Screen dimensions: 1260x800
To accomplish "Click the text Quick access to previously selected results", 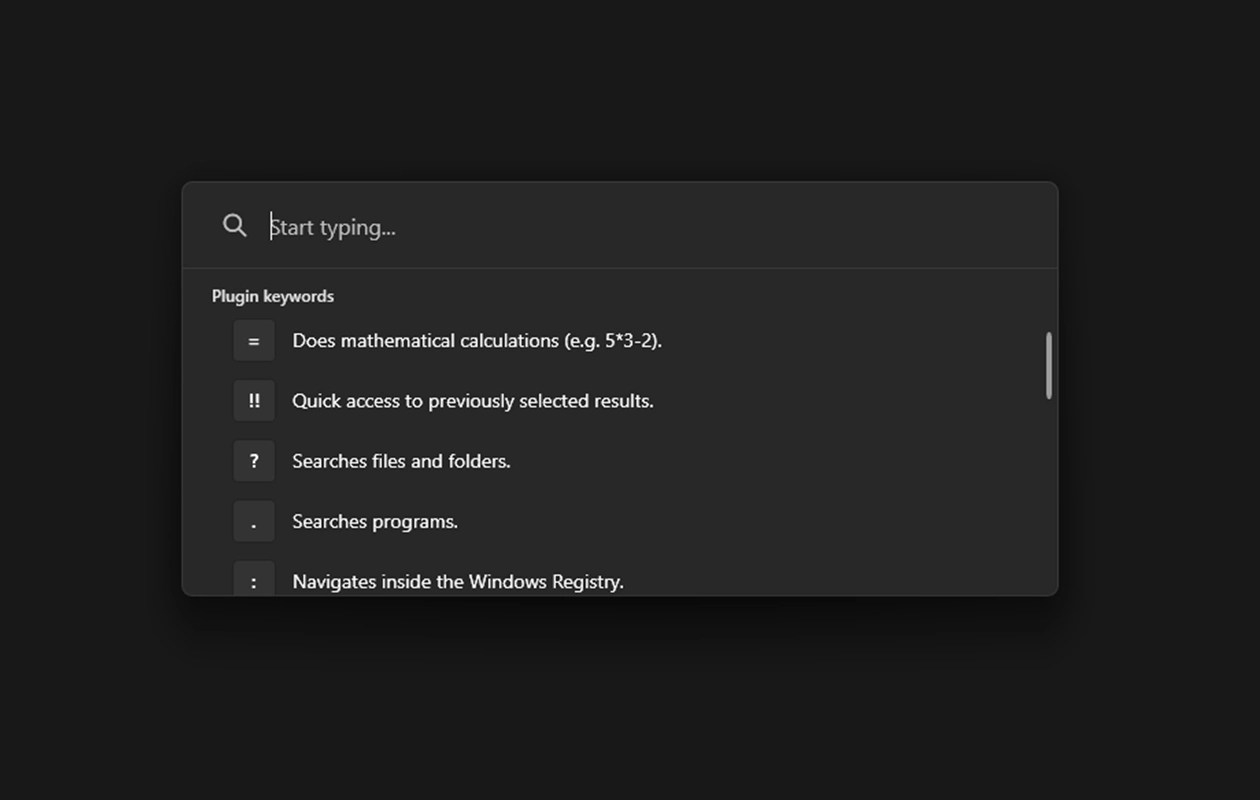I will (472, 400).
